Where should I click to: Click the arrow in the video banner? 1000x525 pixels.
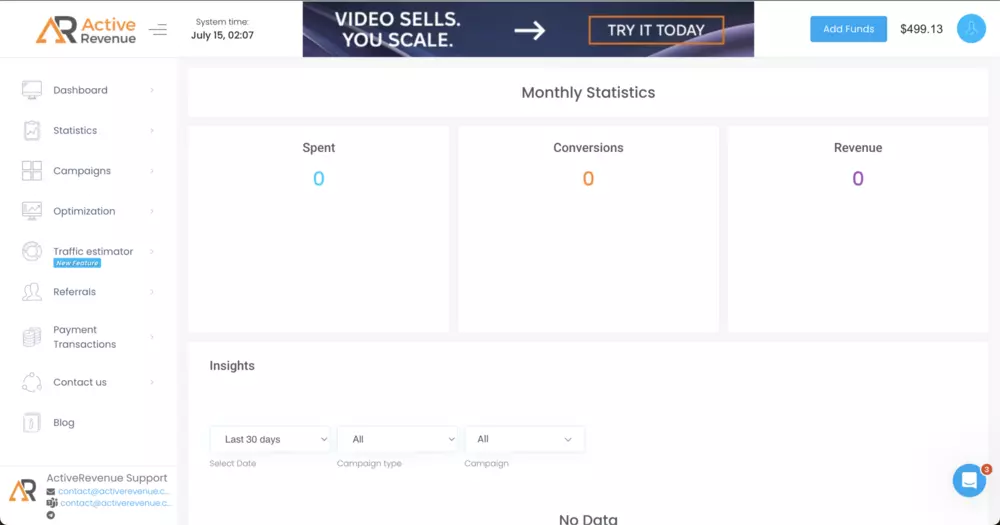tap(529, 30)
